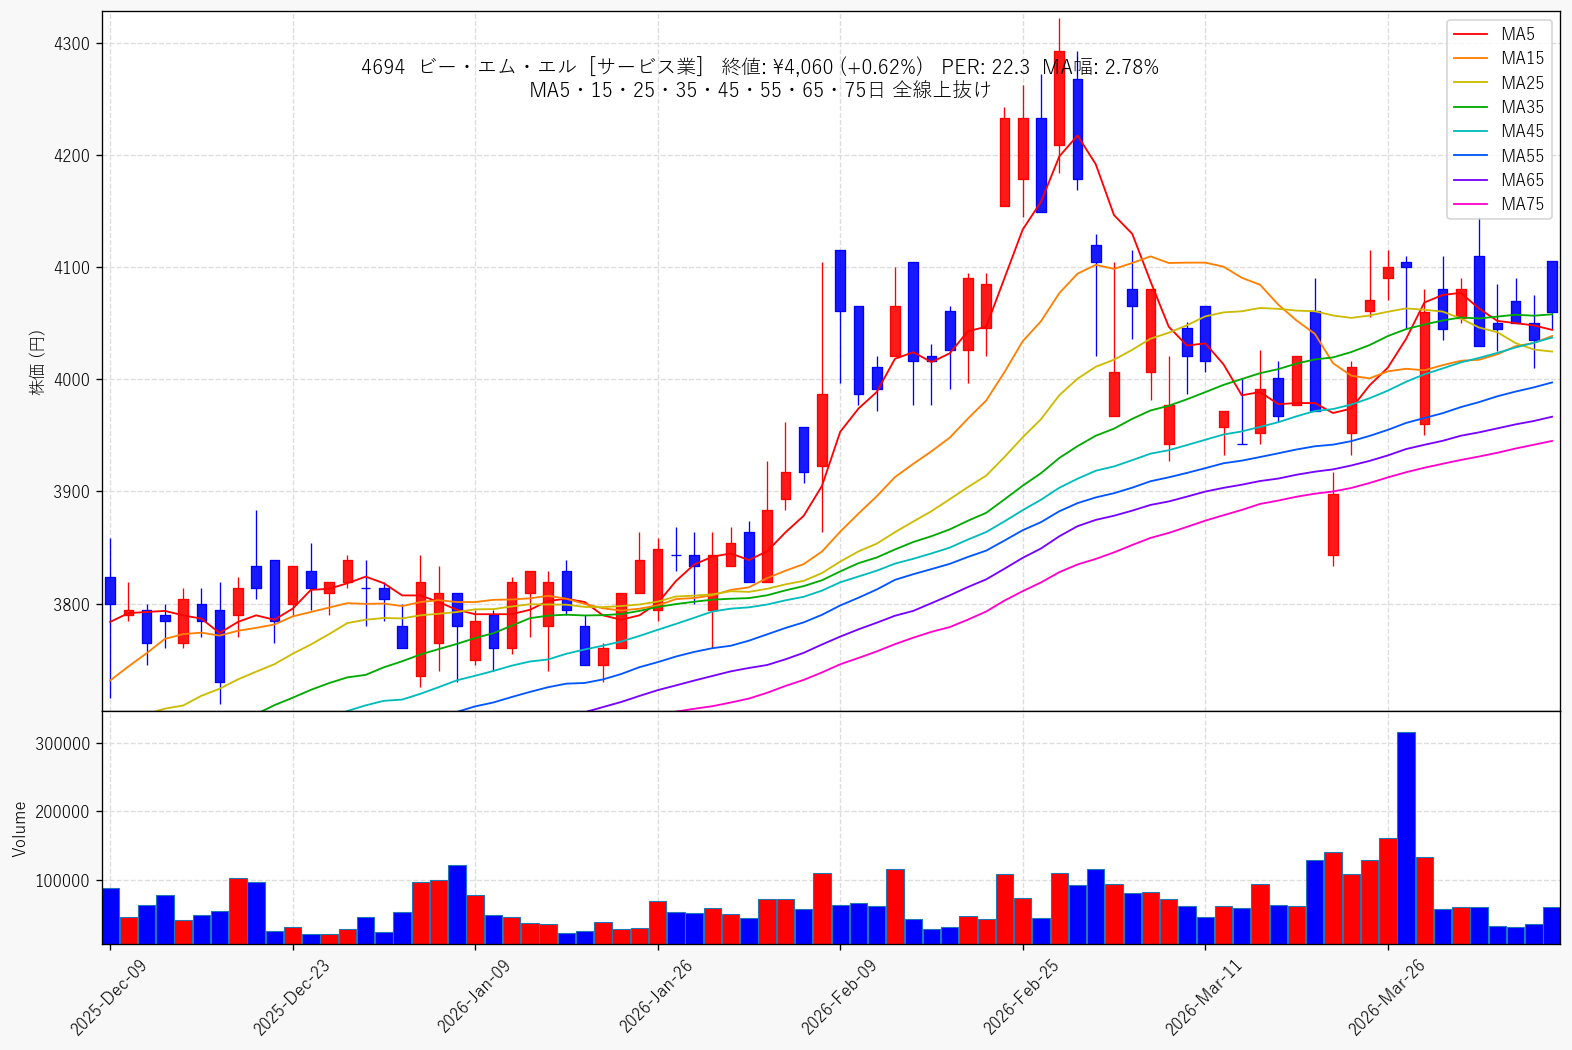Click the MA5 legend entry
1572x1050 pixels.
(1497, 34)
